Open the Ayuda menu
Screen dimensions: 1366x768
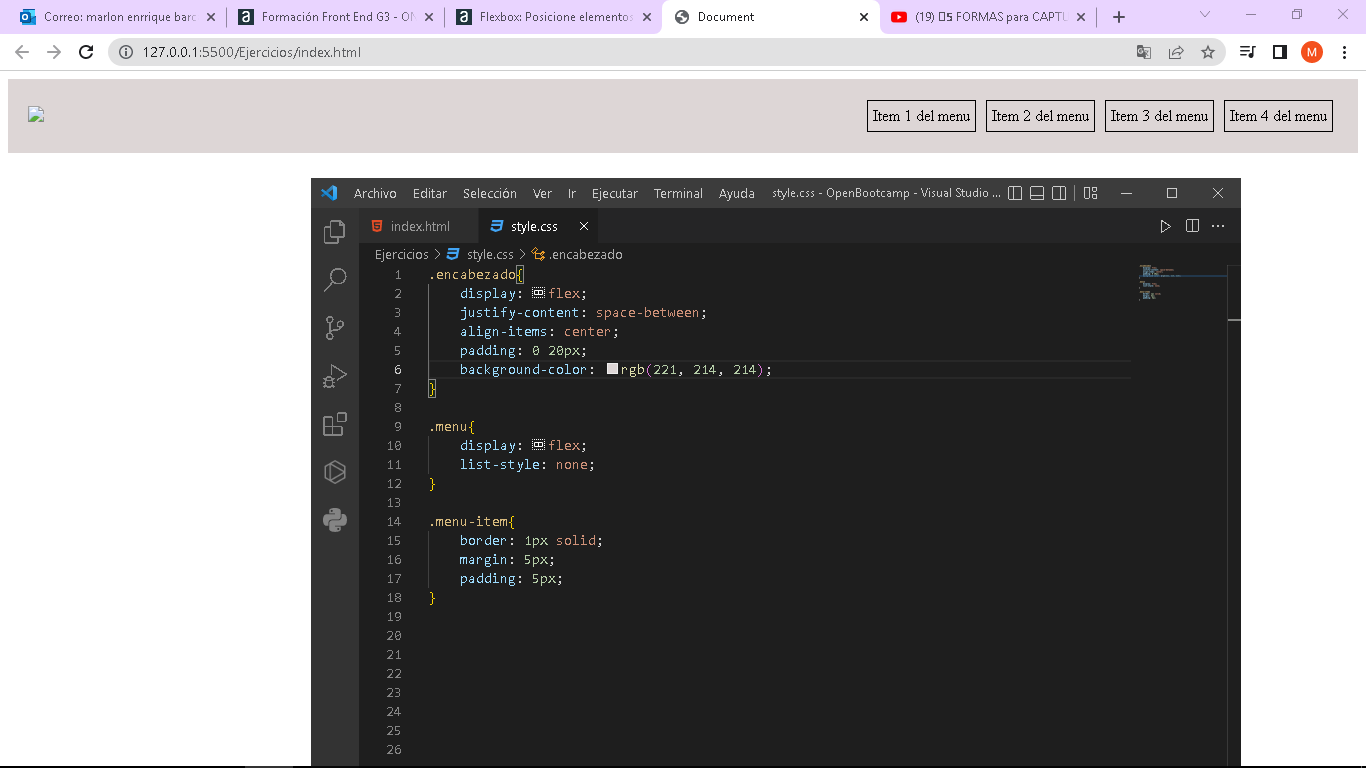737,193
